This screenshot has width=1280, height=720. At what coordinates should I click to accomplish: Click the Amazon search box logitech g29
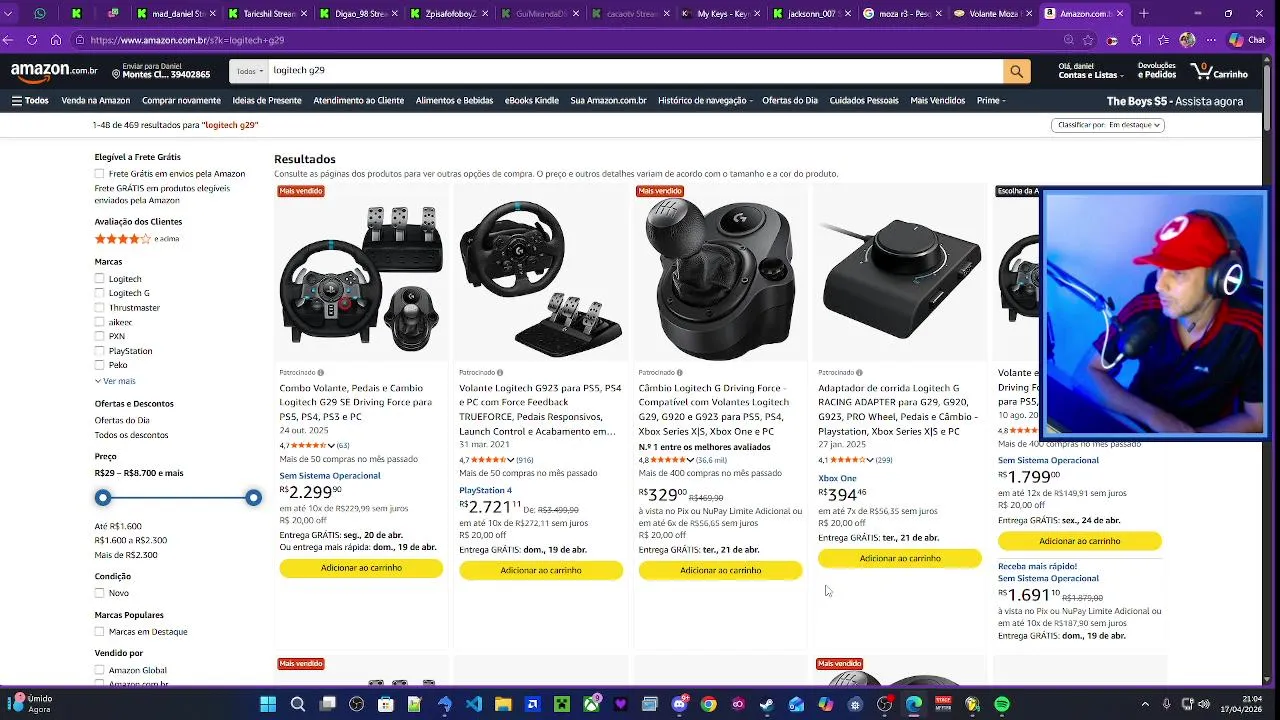[x=635, y=71]
